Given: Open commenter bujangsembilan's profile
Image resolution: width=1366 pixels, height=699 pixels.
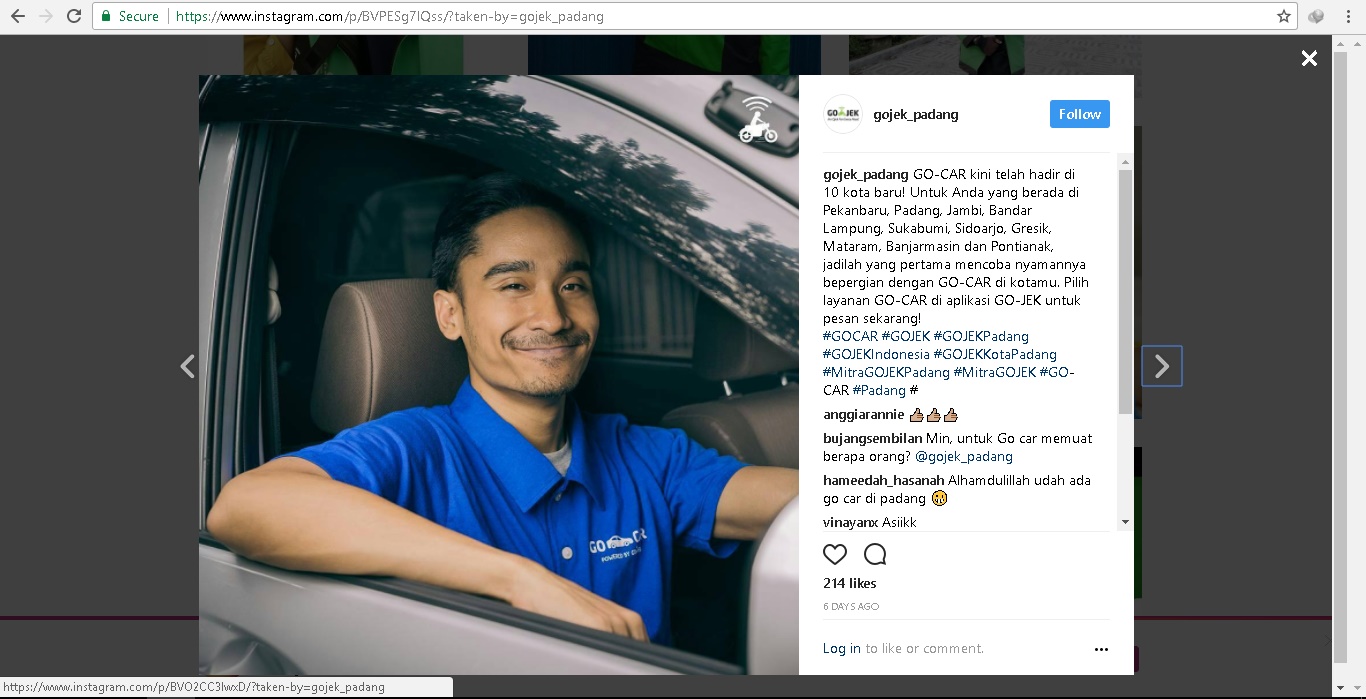Looking at the screenshot, I should (874, 438).
